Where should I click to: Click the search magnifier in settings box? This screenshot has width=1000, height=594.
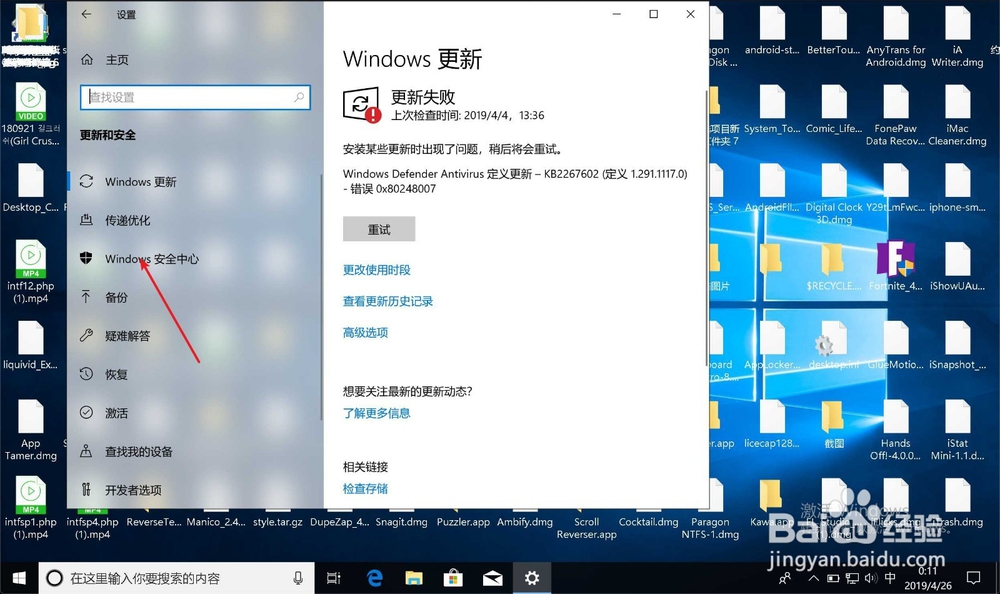coord(298,97)
